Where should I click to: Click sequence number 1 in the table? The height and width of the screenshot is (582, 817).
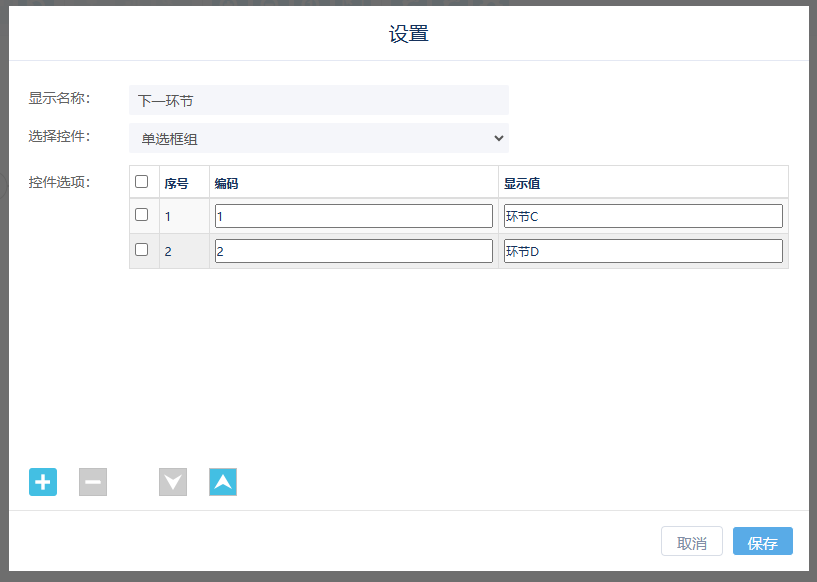pos(168,216)
